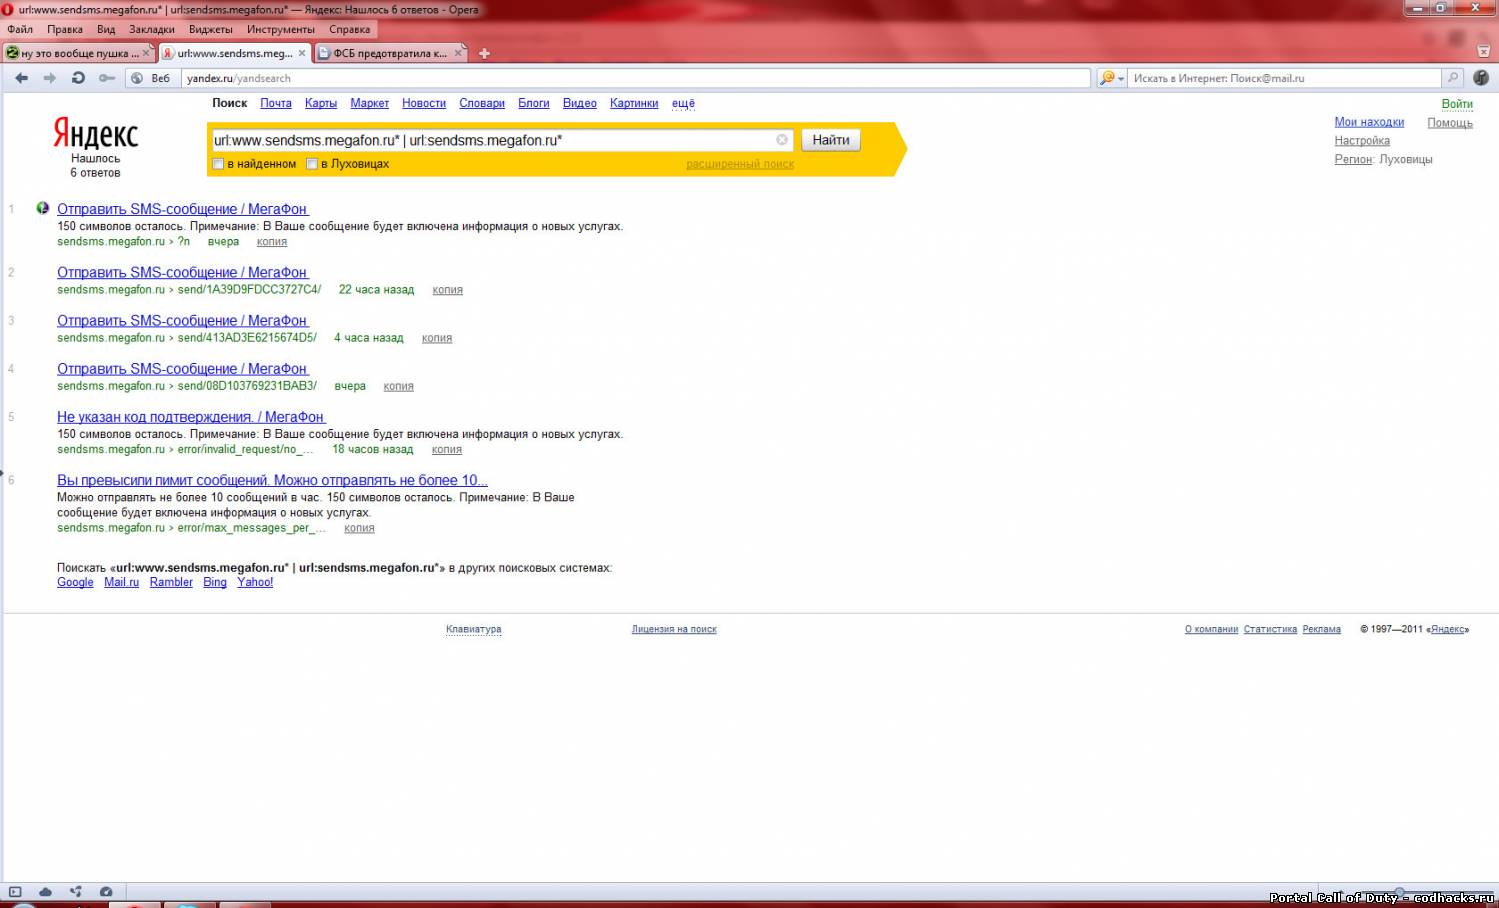The image size is (1499, 908).
Task: Open the Файл menu
Action: (20, 29)
